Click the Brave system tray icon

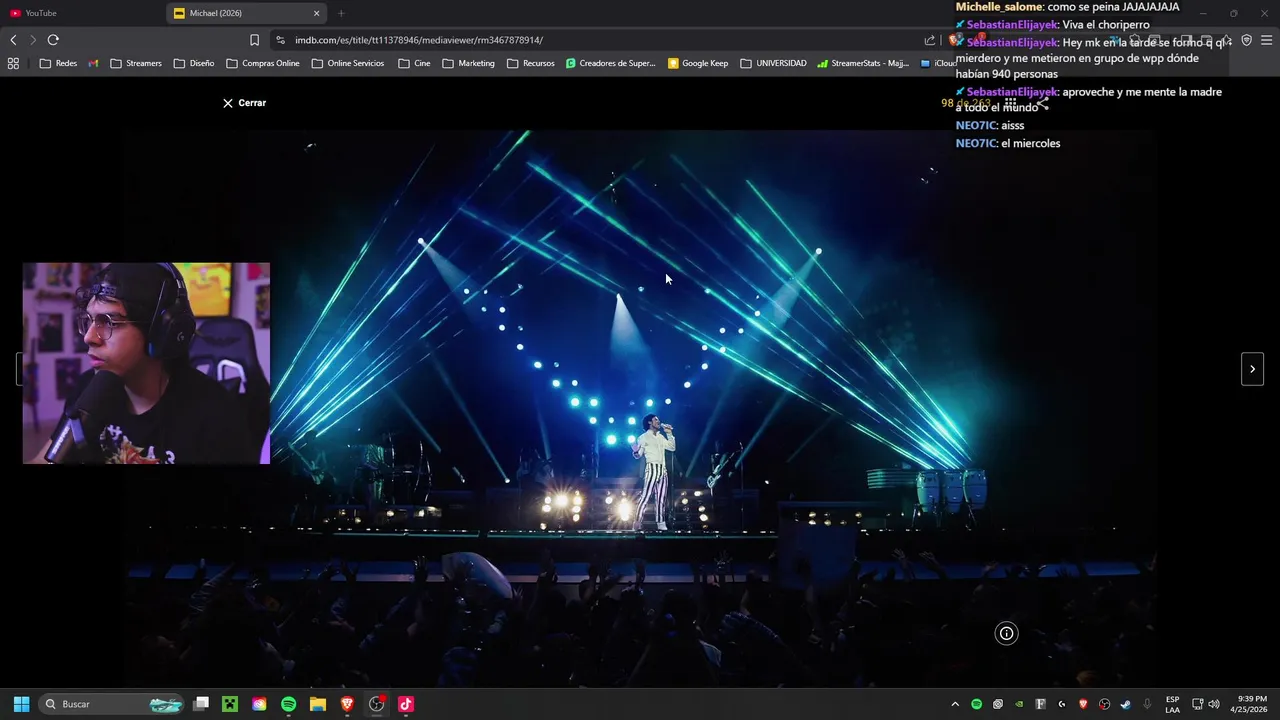point(1083,704)
